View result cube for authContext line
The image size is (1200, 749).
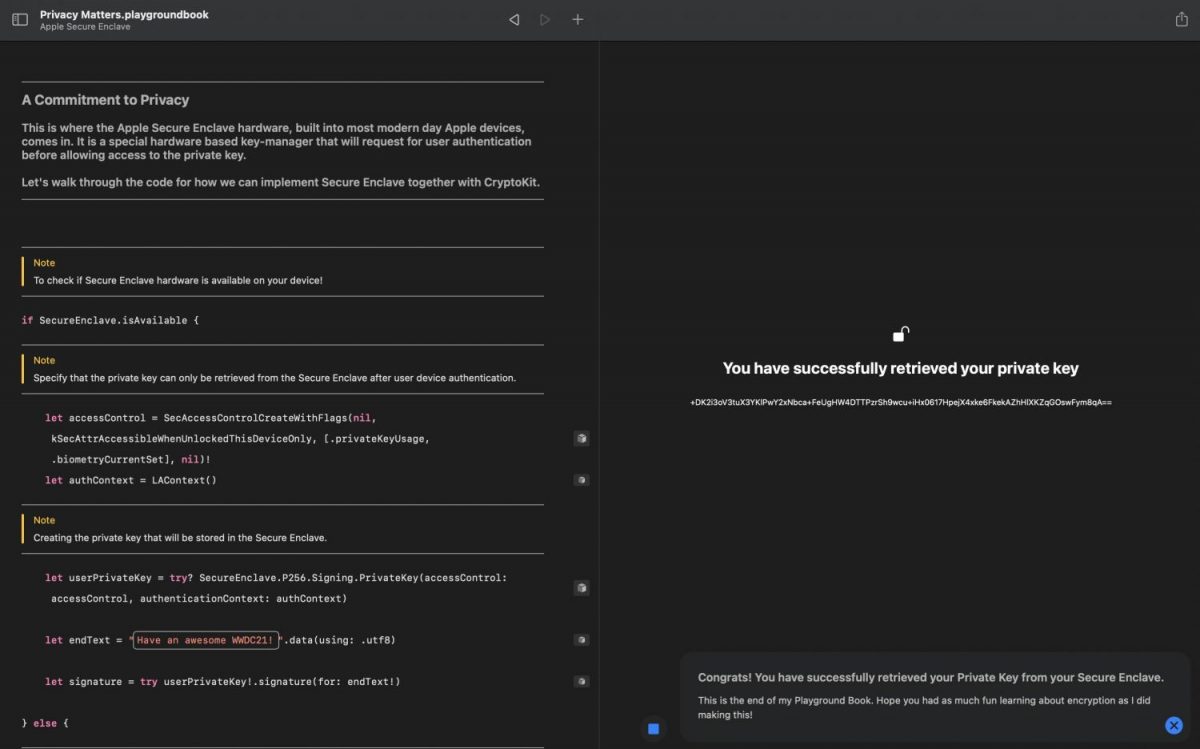[x=581, y=480]
